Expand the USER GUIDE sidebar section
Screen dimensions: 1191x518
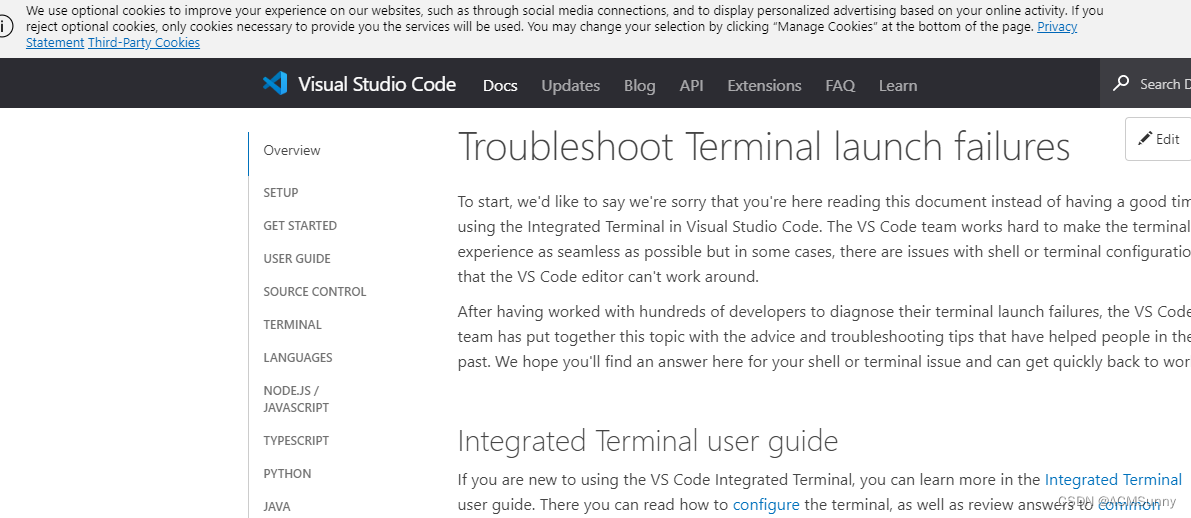[297, 258]
